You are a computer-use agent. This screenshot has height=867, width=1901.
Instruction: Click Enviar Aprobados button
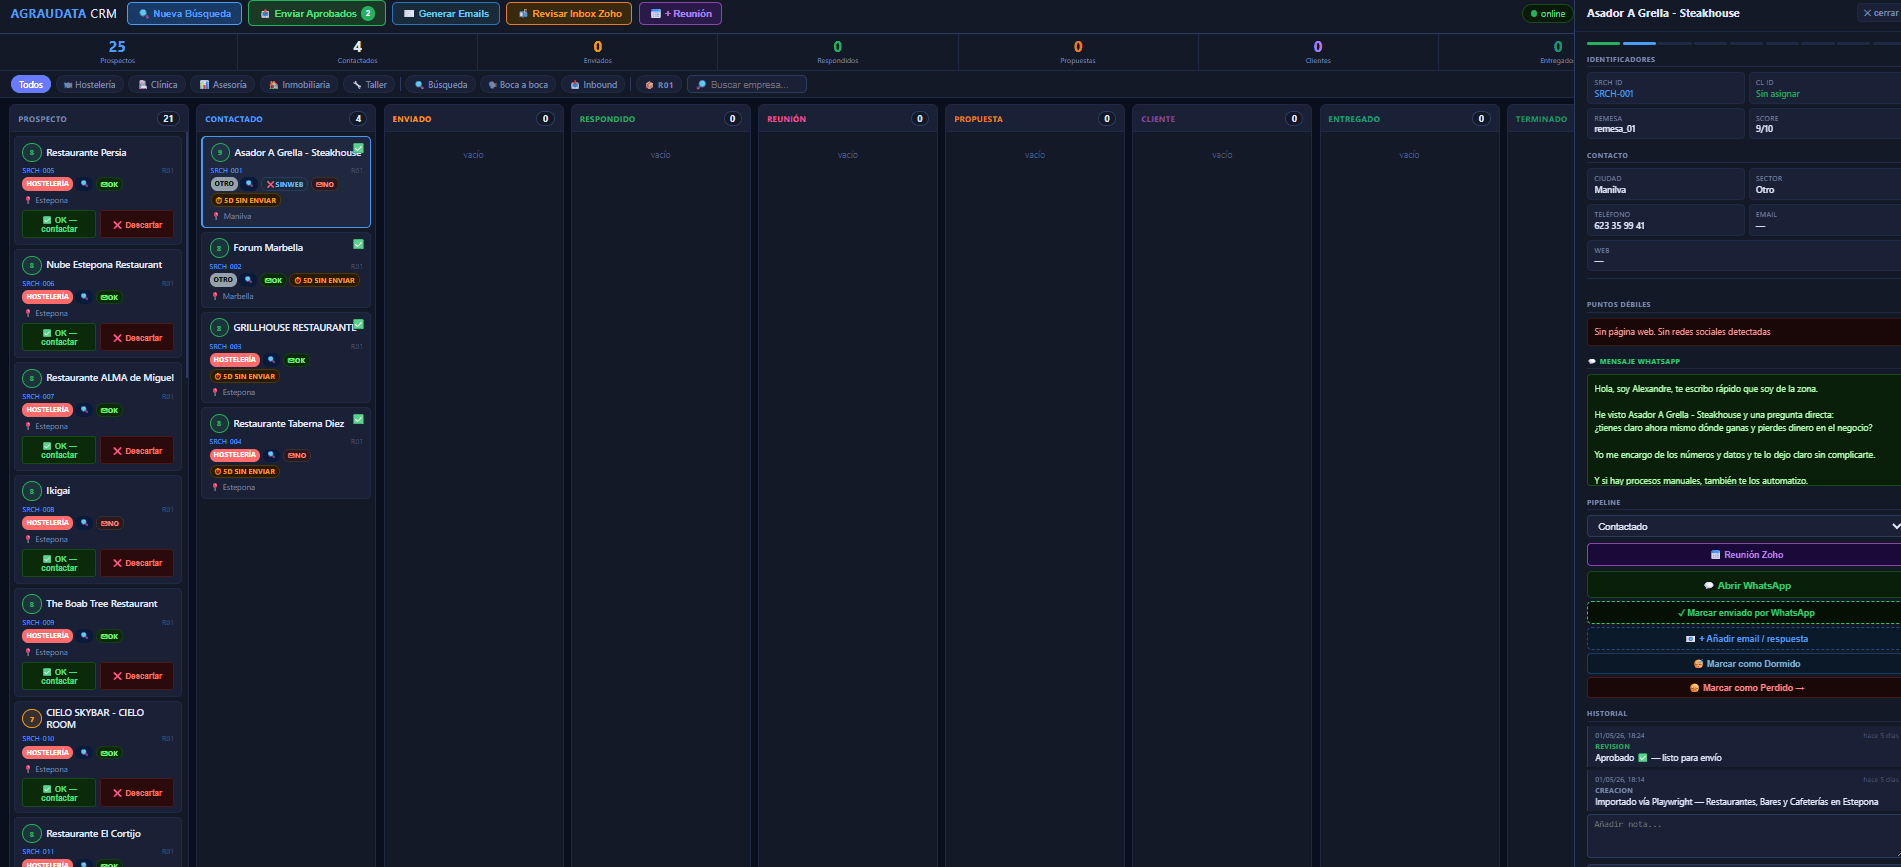tap(316, 14)
